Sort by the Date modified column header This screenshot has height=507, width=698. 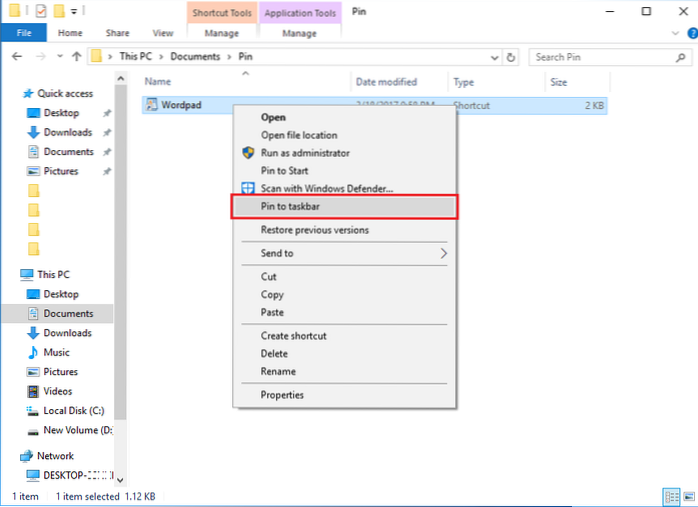[x=386, y=82]
